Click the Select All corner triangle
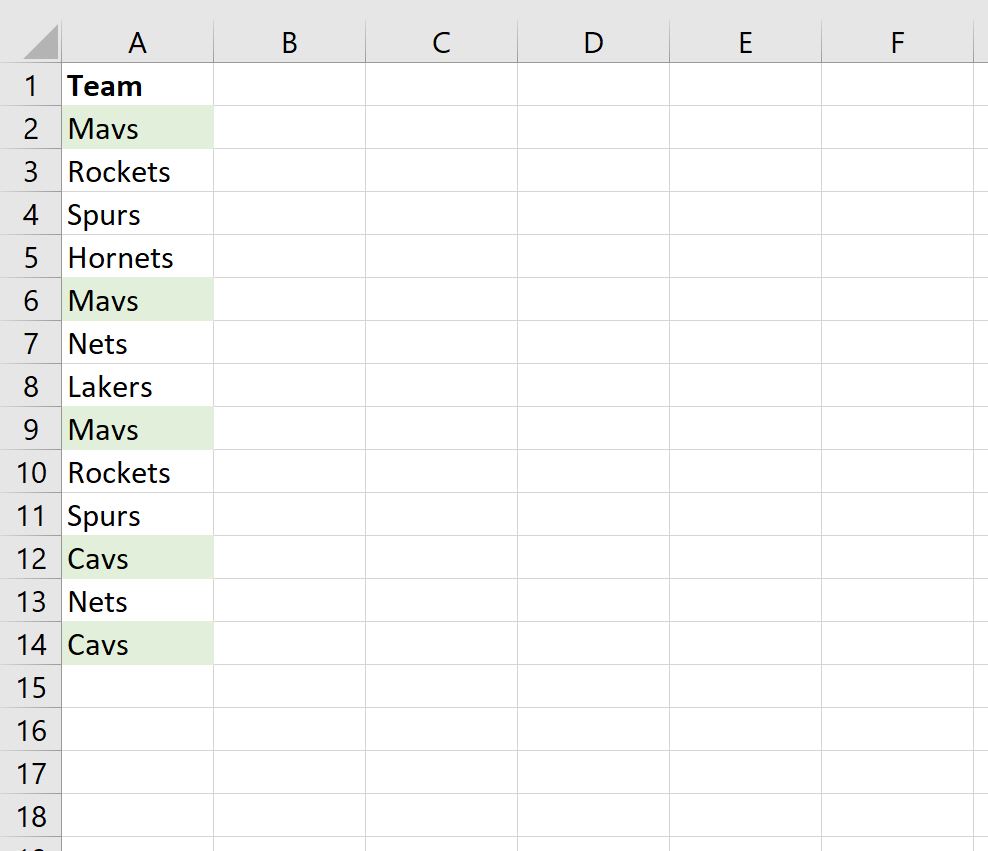This screenshot has height=851, width=988. tap(40, 42)
